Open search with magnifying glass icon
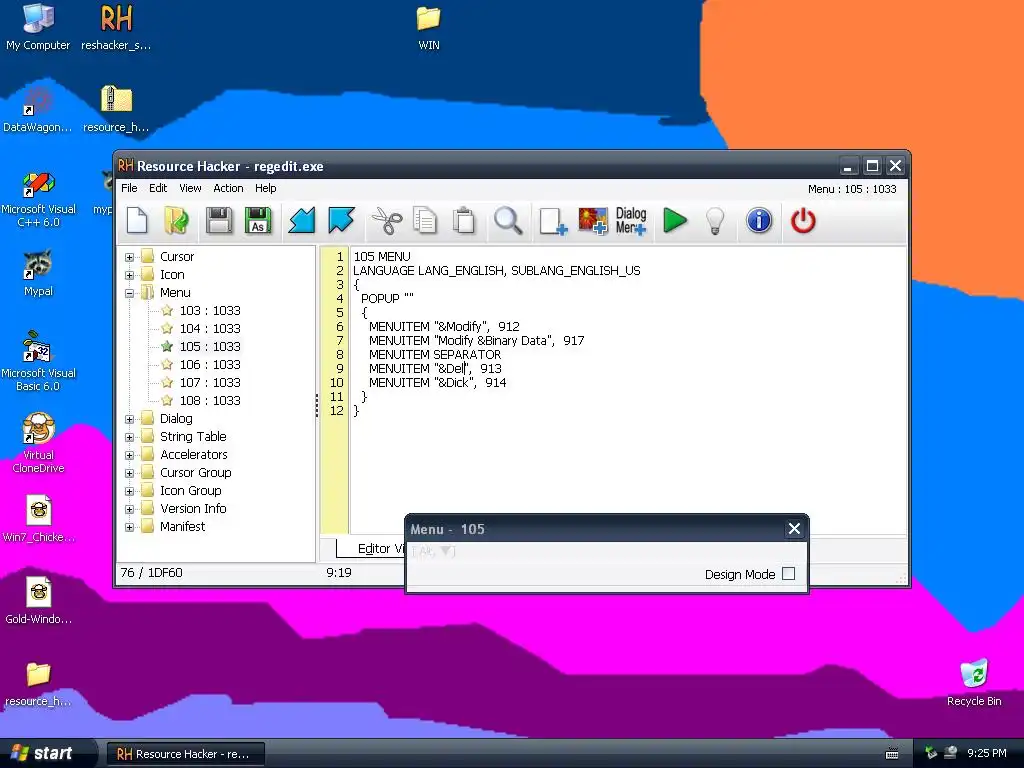The height and width of the screenshot is (768, 1024). (x=508, y=221)
